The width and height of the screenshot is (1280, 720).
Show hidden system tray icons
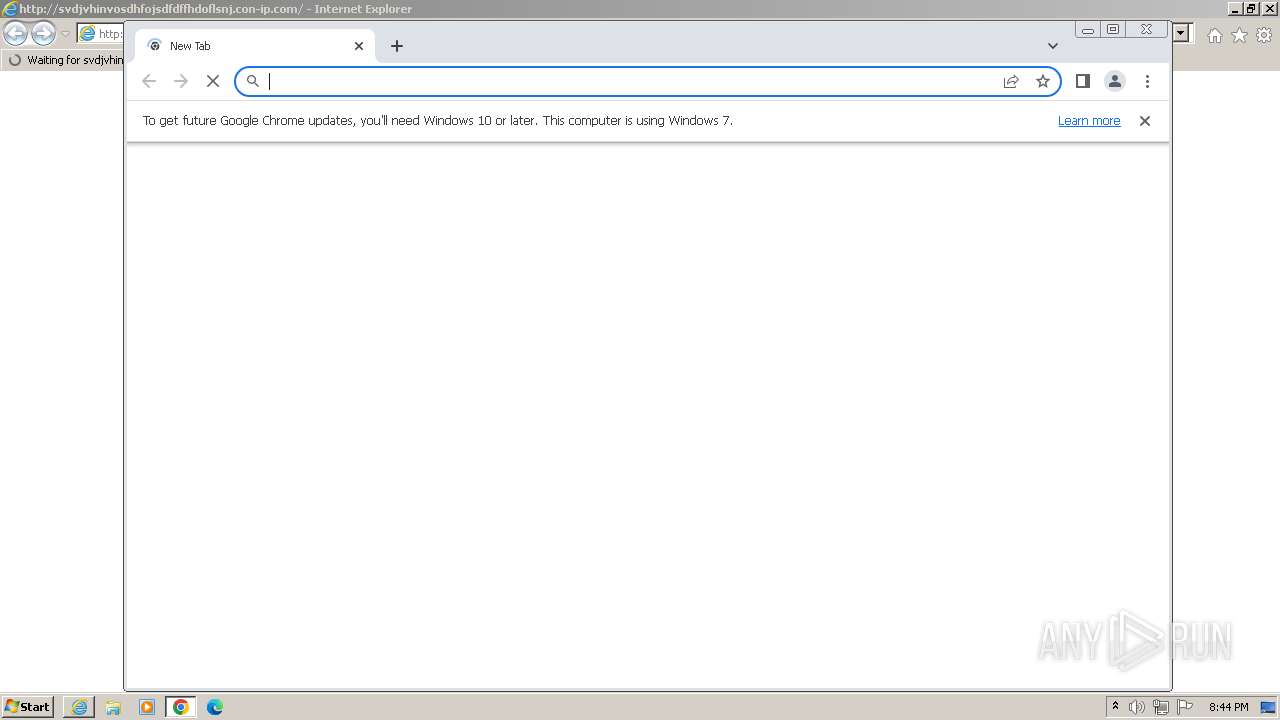(x=1115, y=707)
